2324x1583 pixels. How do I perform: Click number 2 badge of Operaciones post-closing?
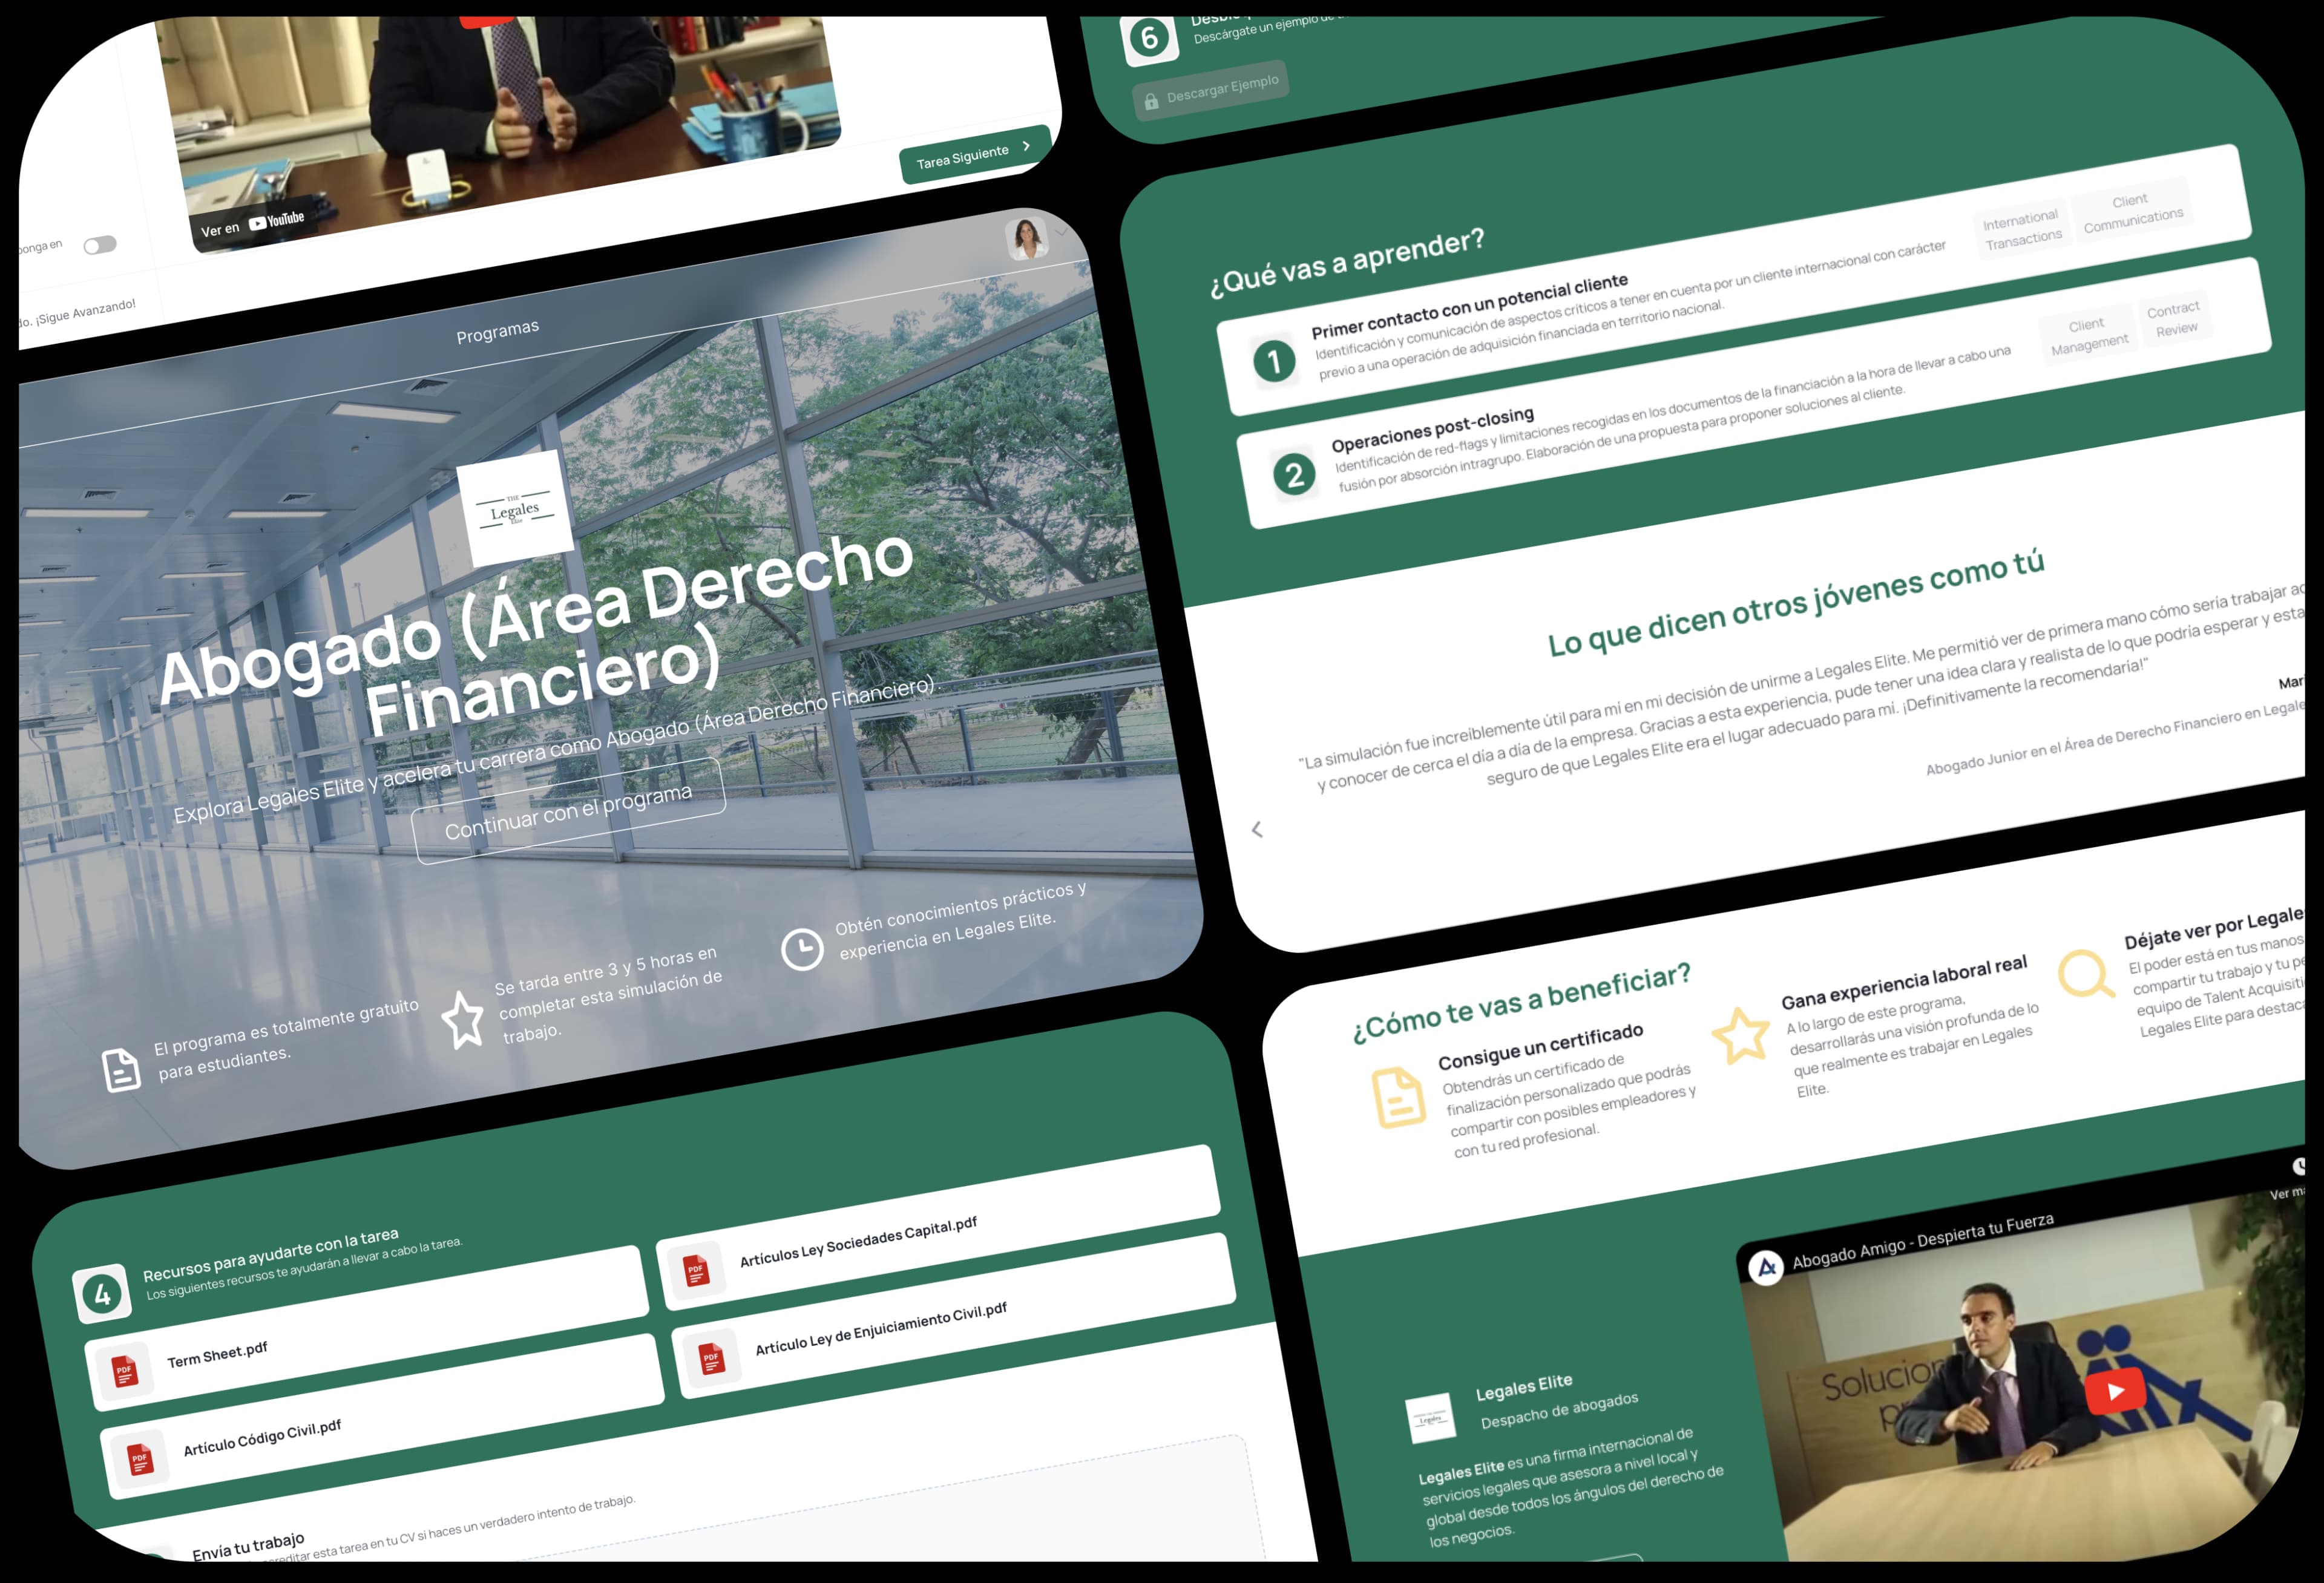[1294, 475]
